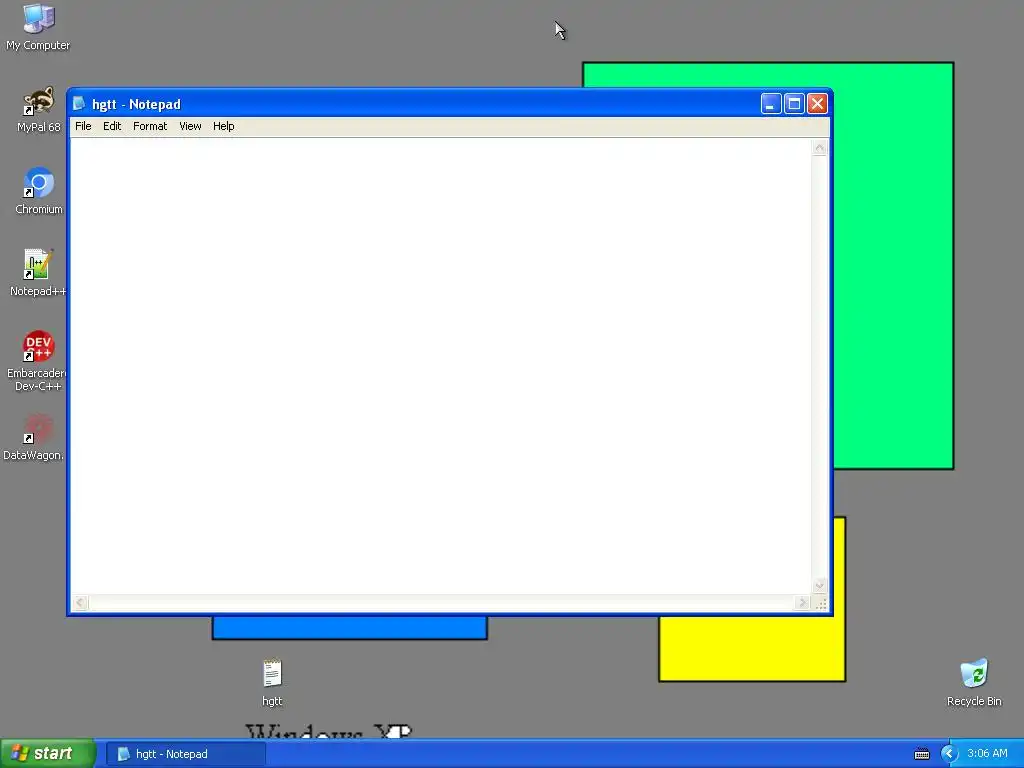This screenshot has height=768, width=1024.
Task: Click the Notepad window resize grip
Action: pyautogui.click(x=821, y=603)
